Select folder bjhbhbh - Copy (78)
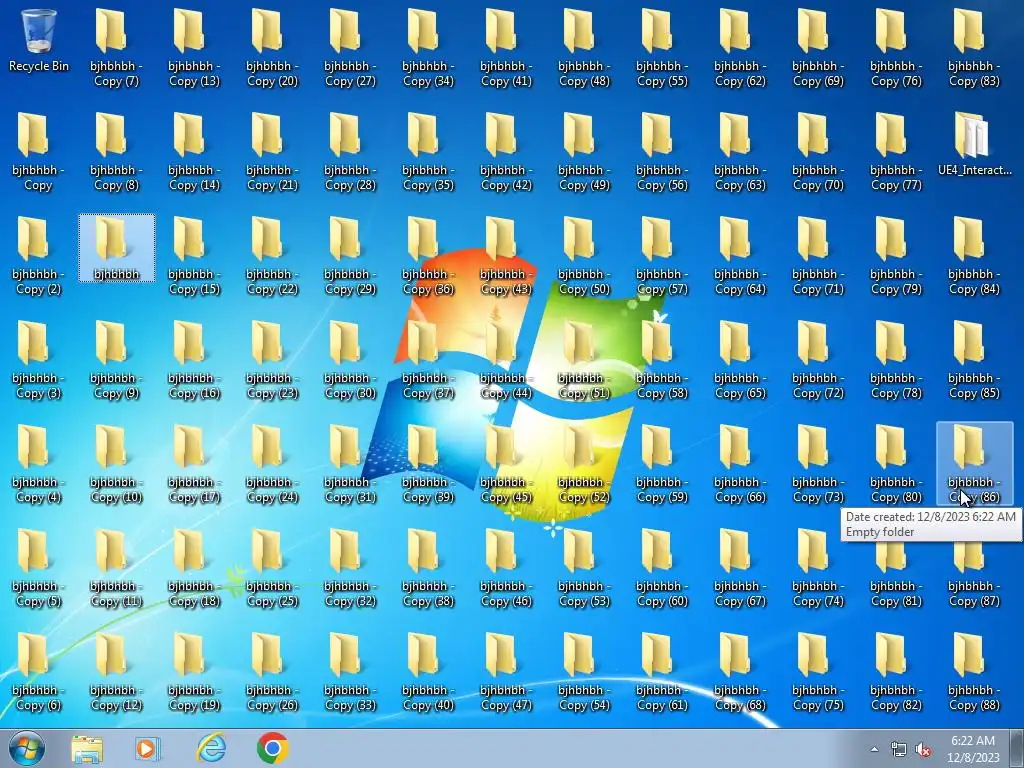The width and height of the screenshot is (1024, 768). coord(896,359)
